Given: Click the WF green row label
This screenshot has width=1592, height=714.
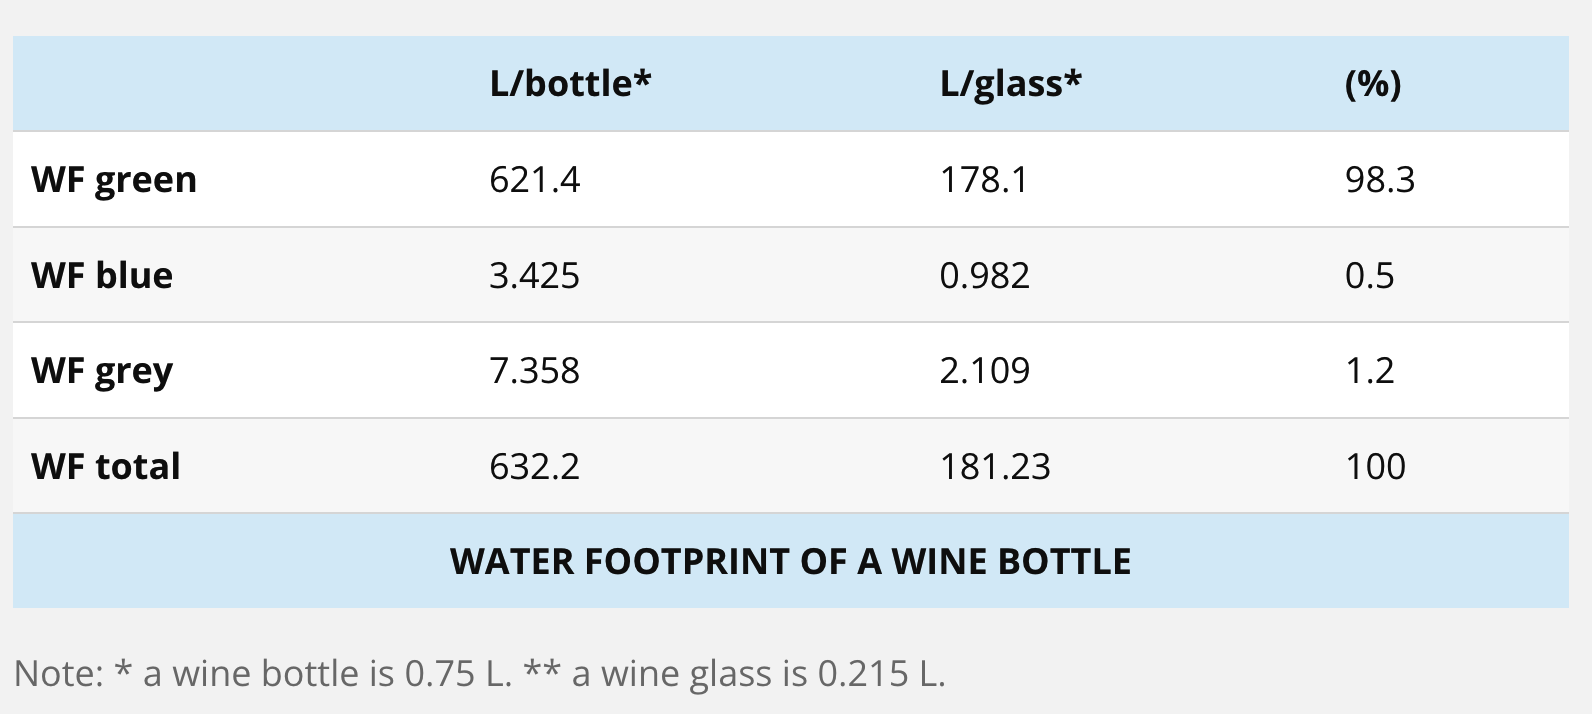Looking at the screenshot, I should [114, 180].
